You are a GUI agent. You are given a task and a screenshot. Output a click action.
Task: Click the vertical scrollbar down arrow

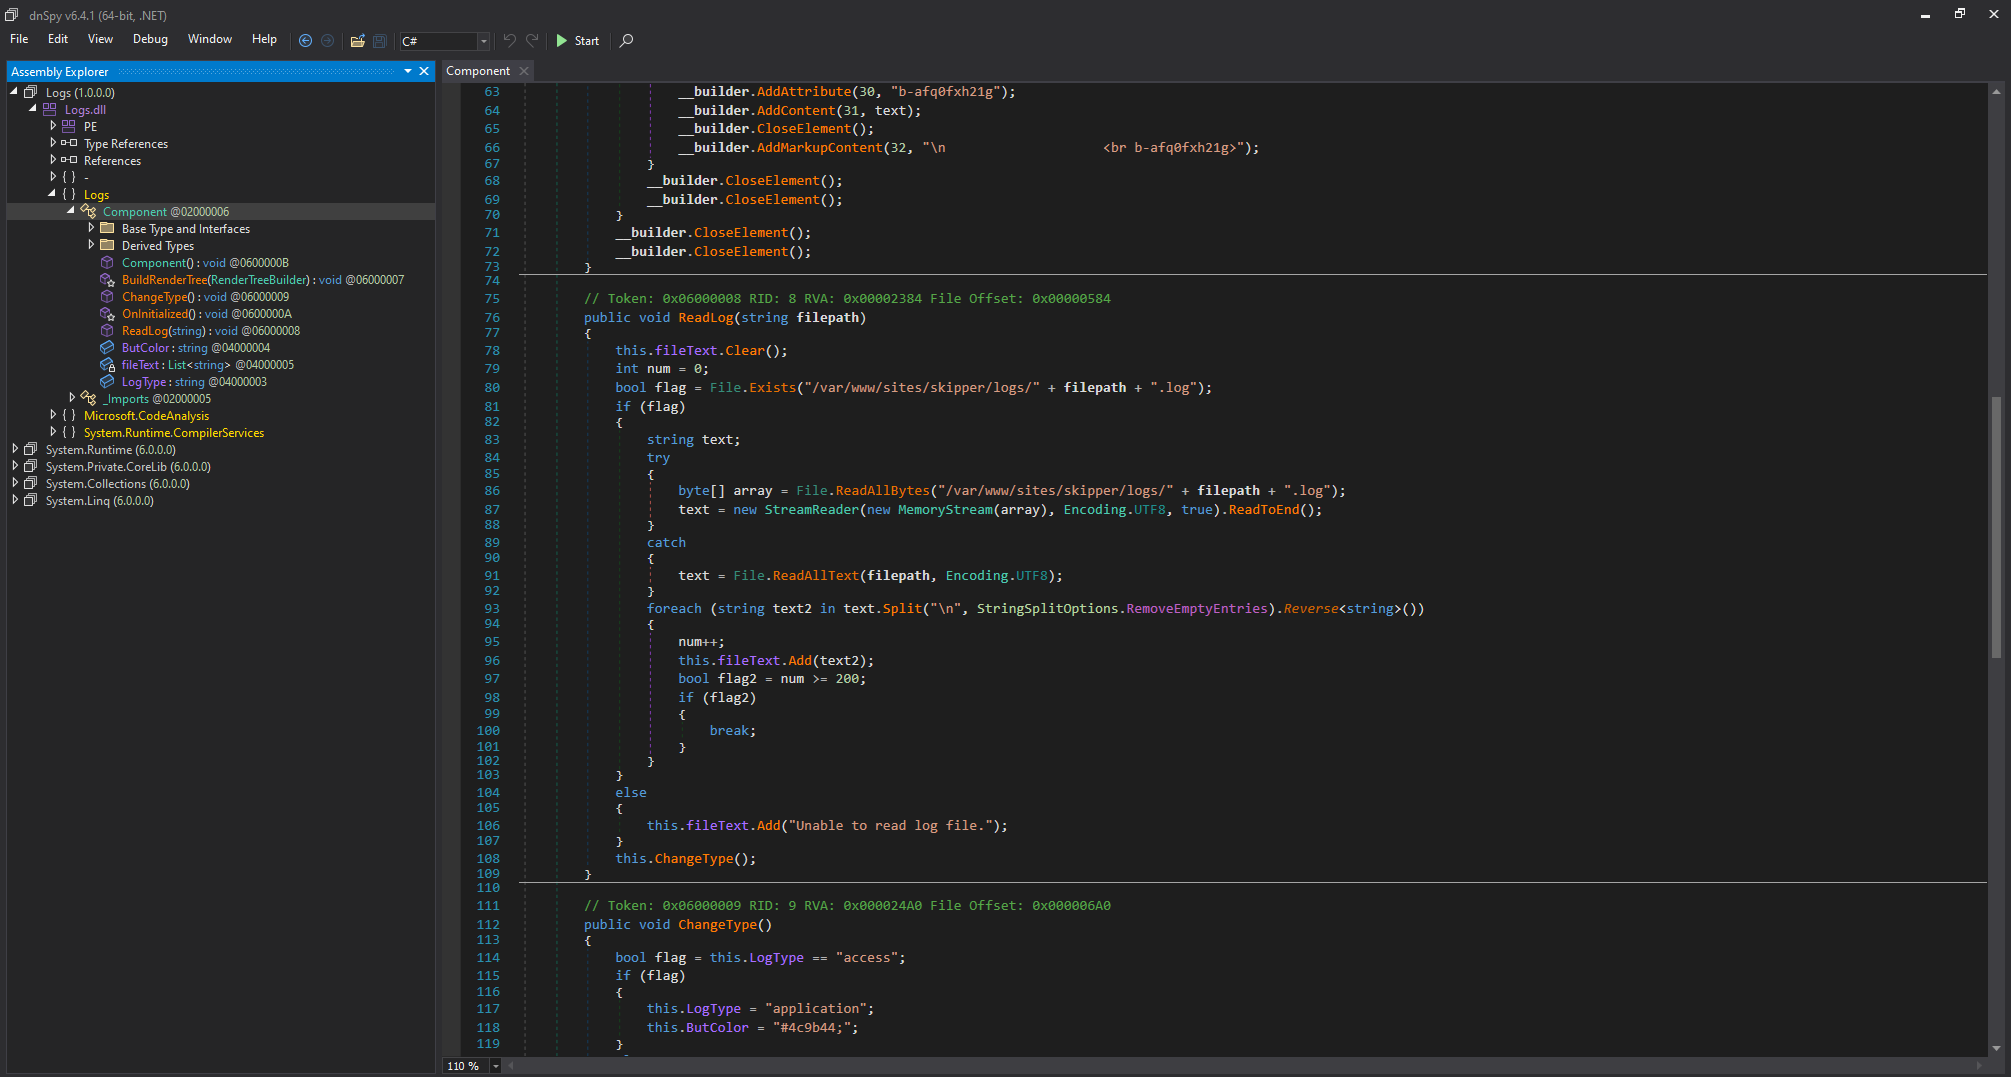click(1996, 1048)
